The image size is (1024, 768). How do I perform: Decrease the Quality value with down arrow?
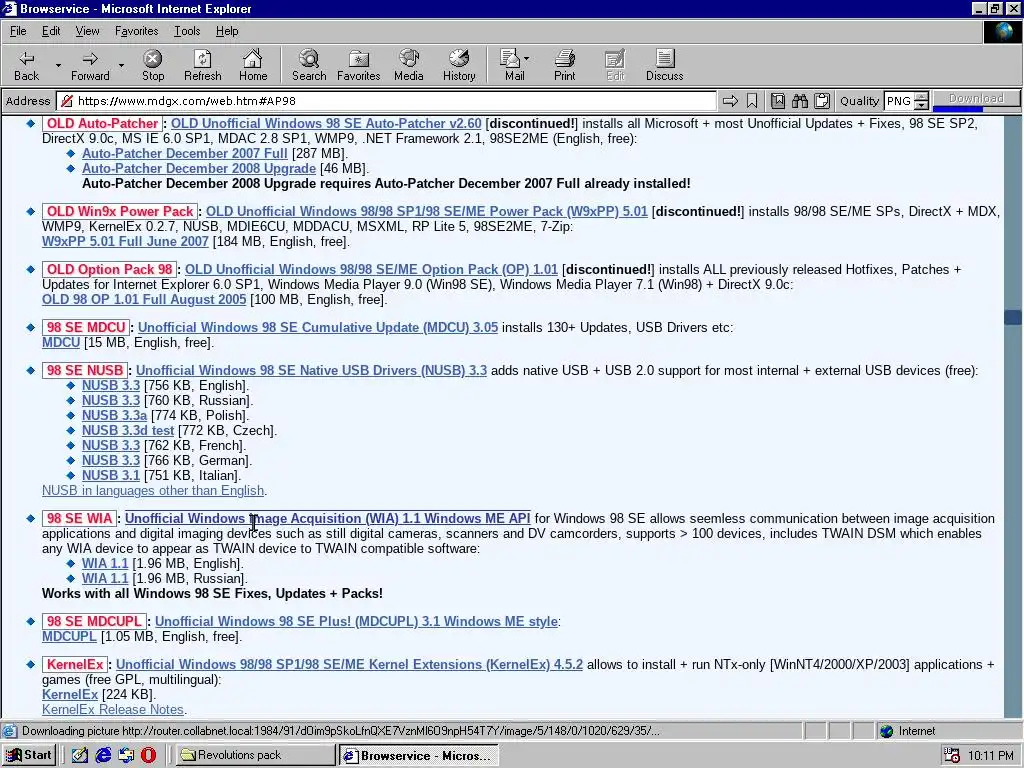click(x=921, y=105)
